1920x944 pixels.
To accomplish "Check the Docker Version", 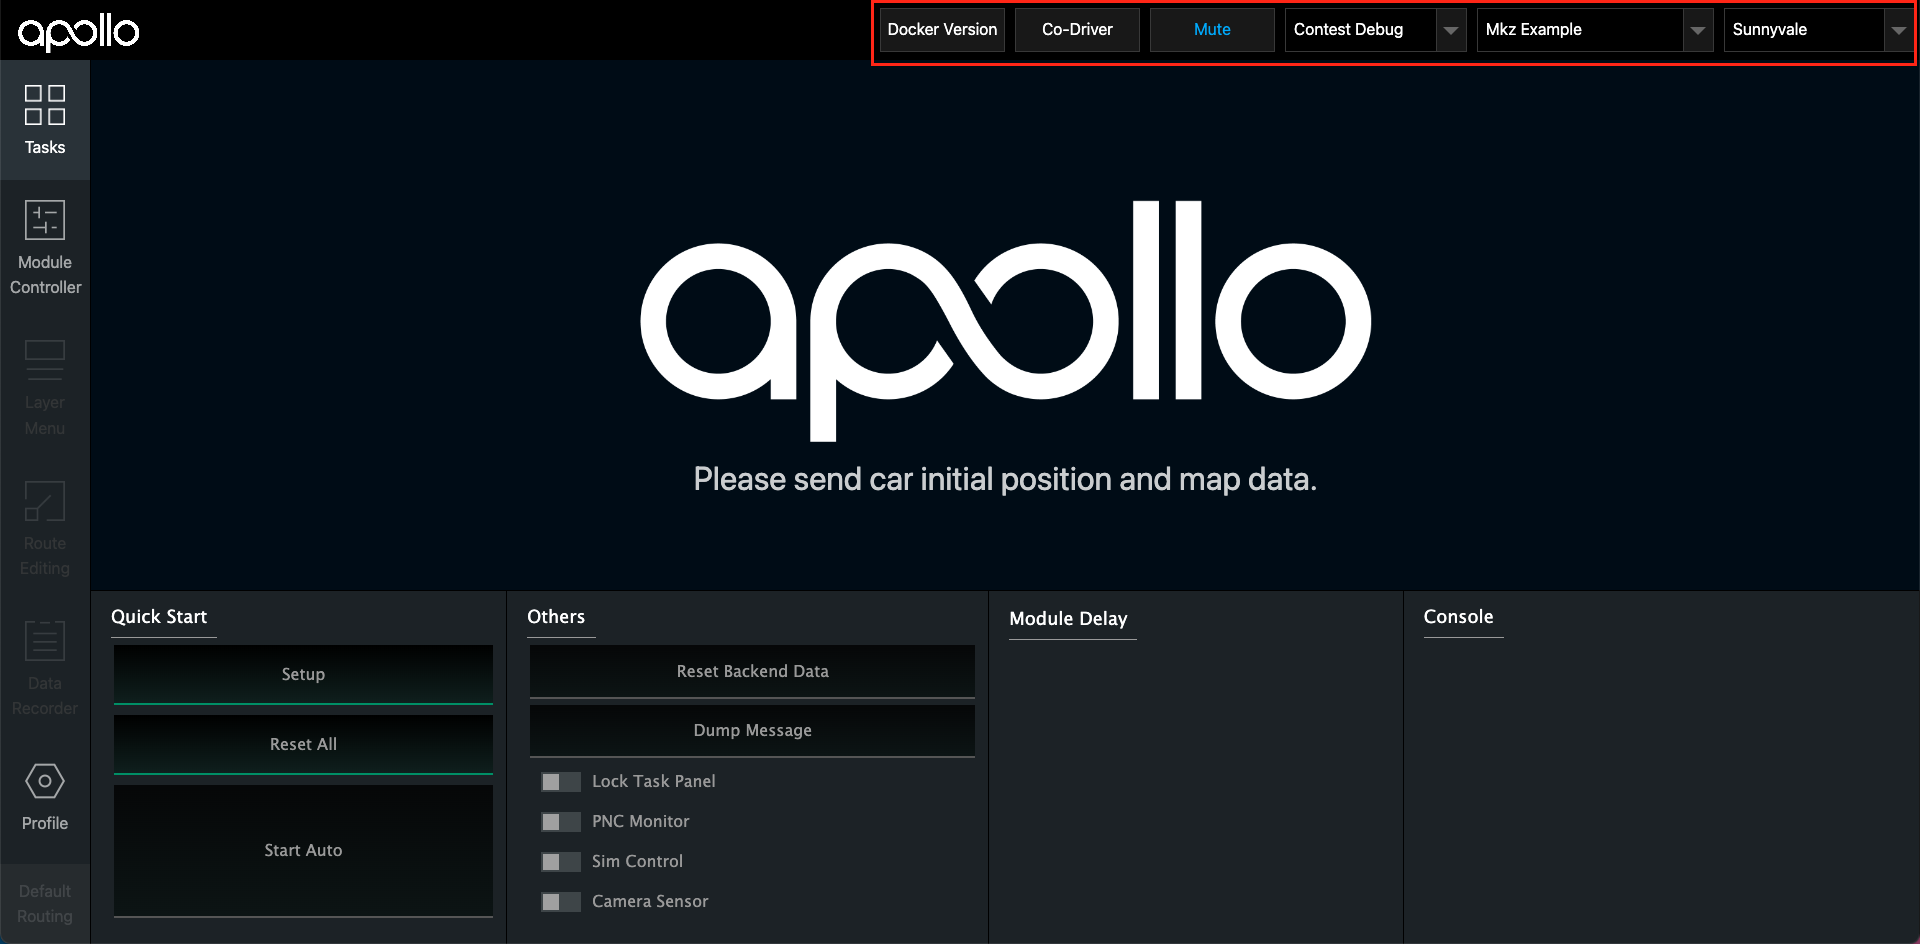I will [x=941, y=30].
